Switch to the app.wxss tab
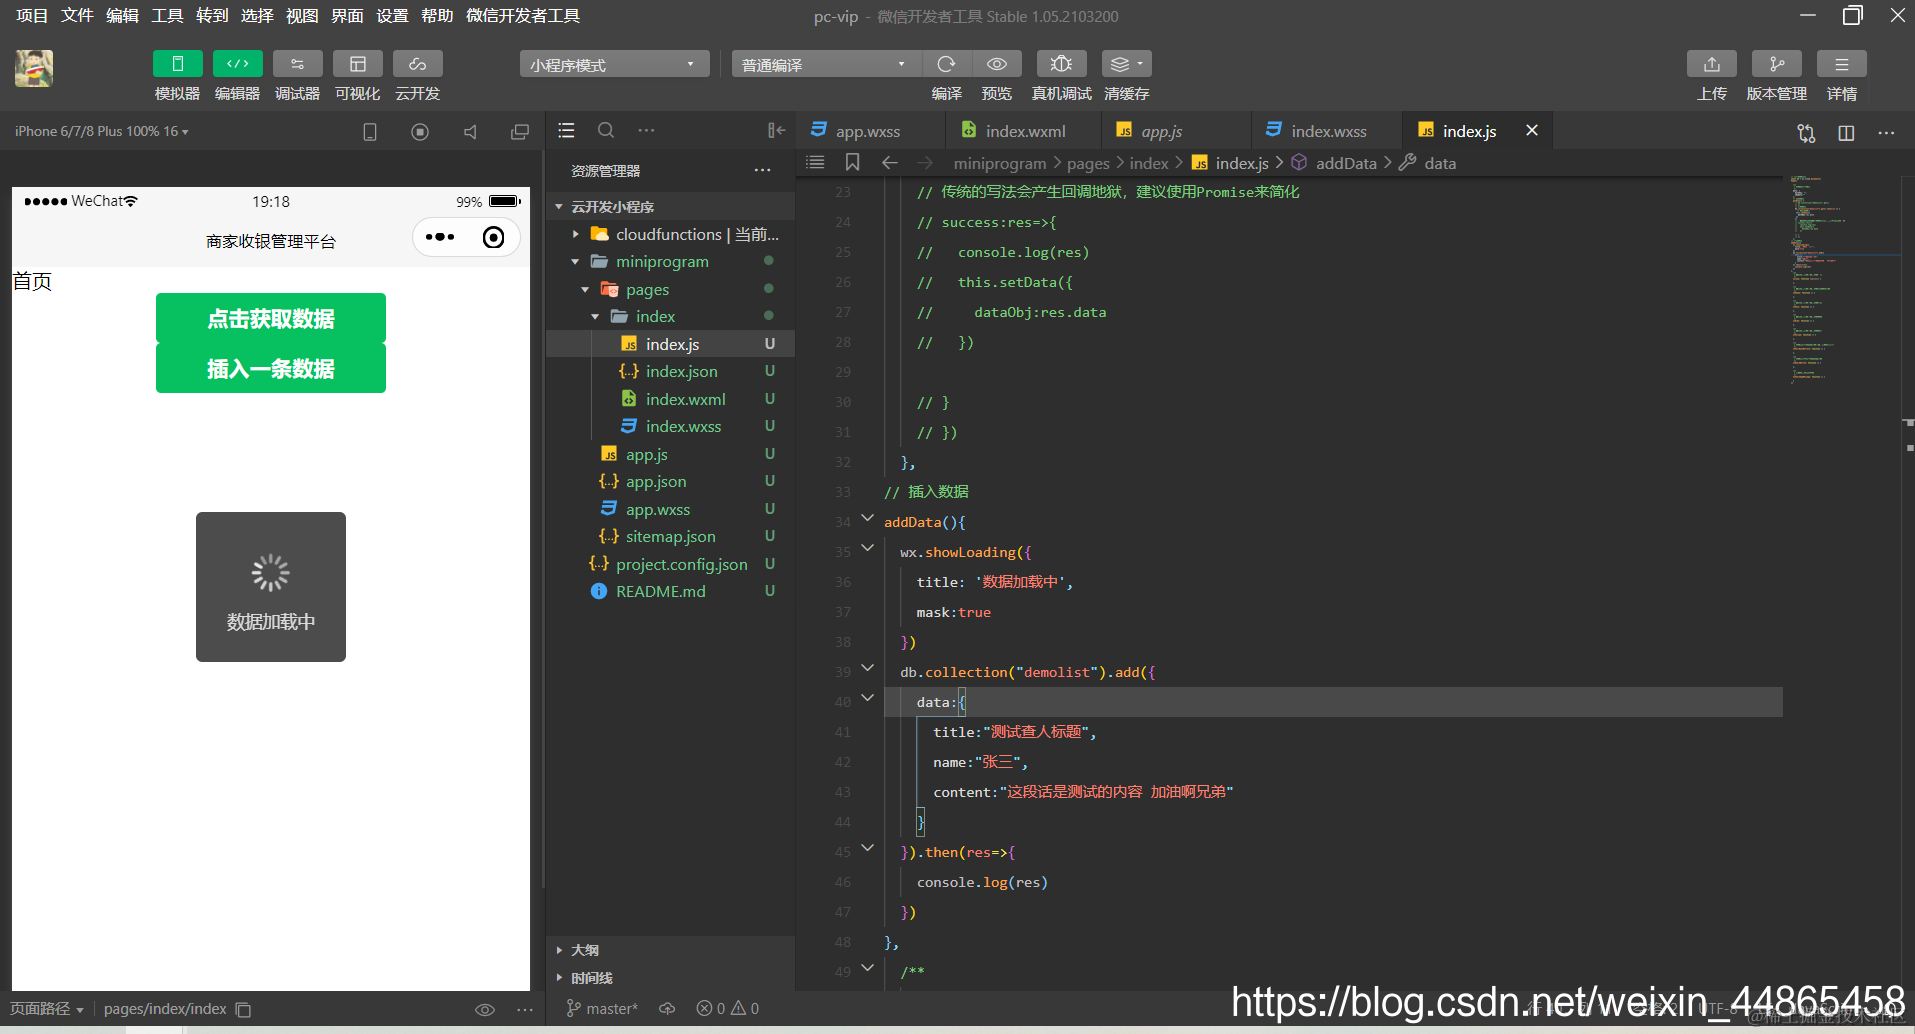 pos(870,131)
